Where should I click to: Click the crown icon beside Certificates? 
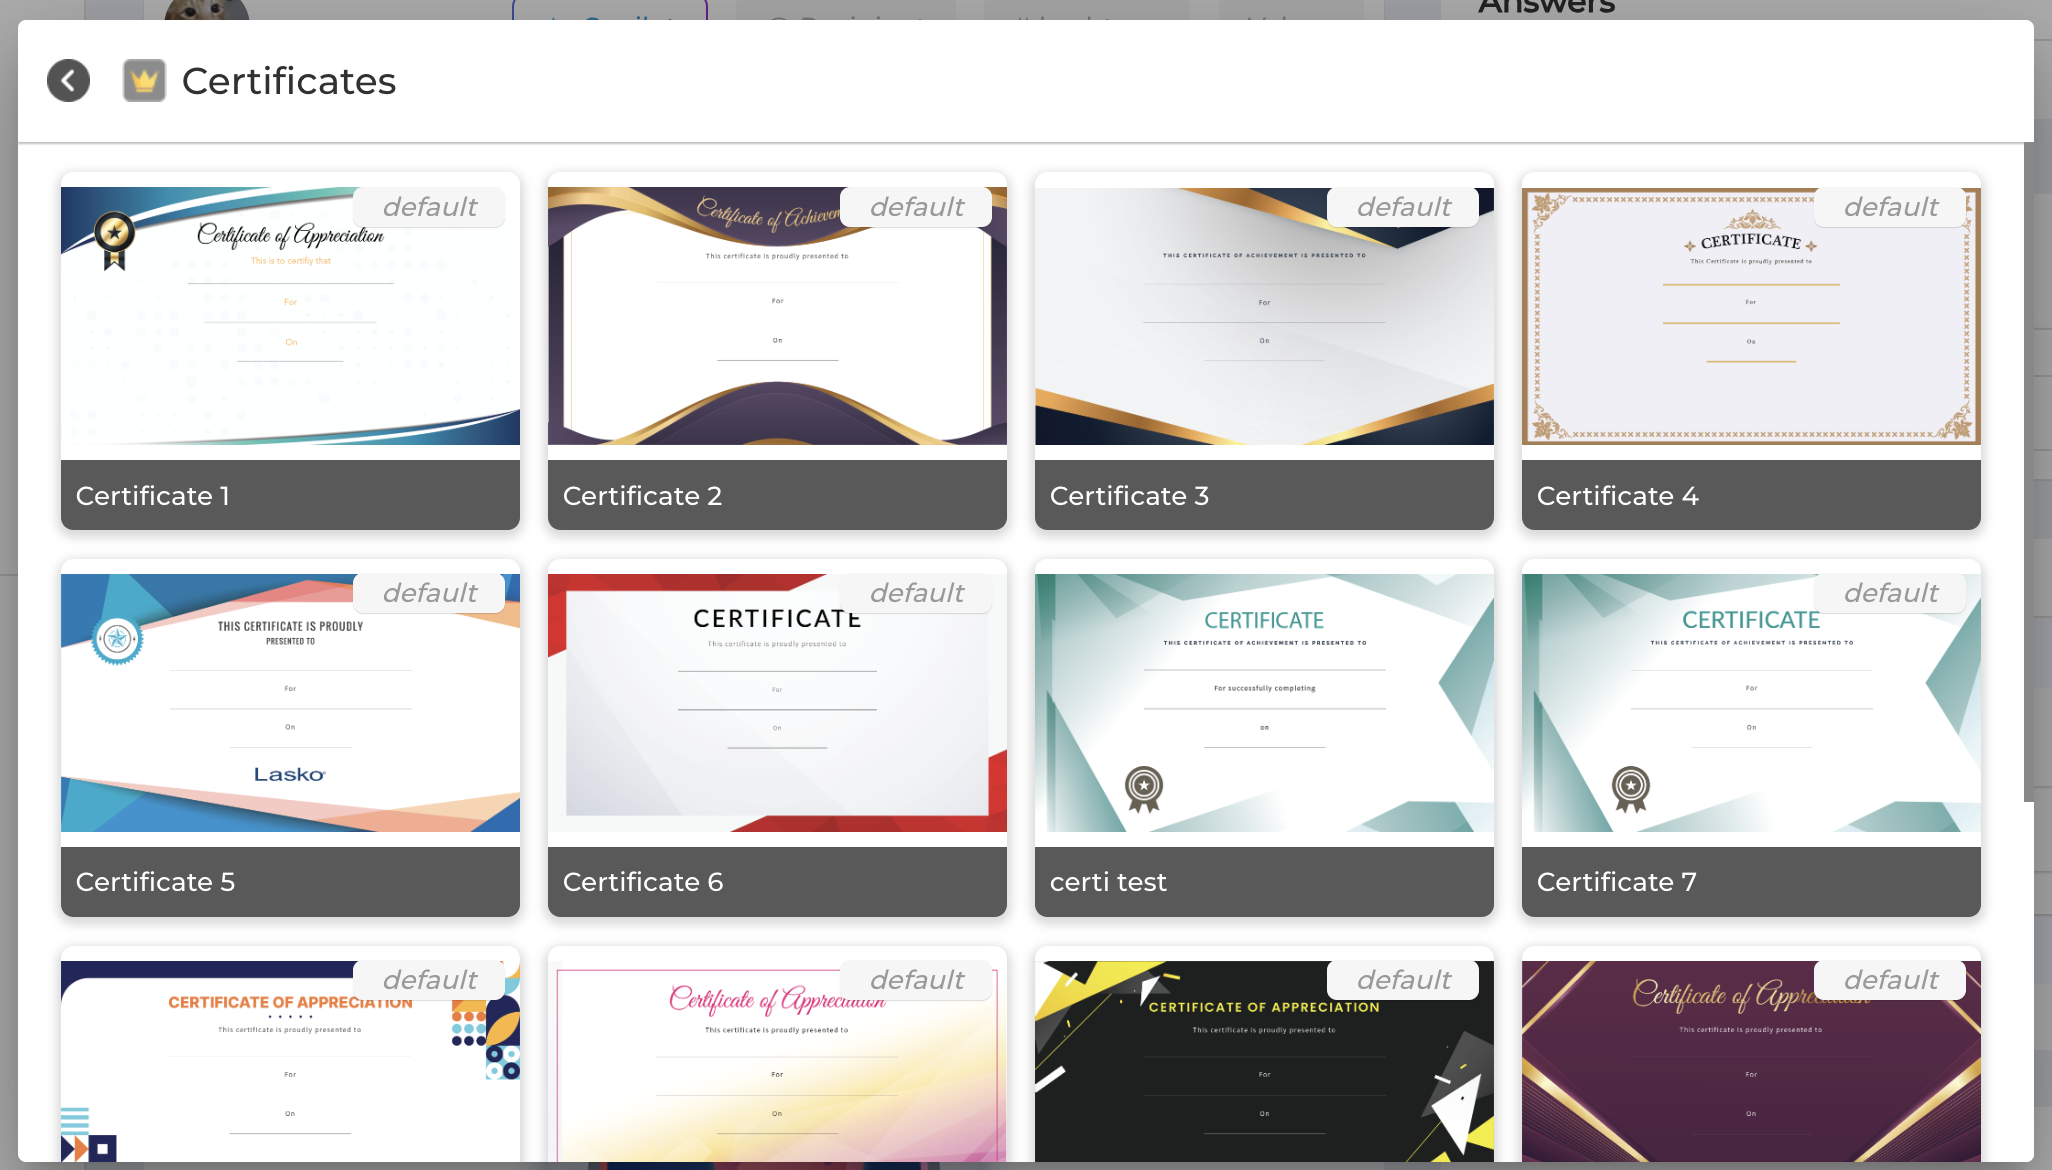click(x=144, y=81)
